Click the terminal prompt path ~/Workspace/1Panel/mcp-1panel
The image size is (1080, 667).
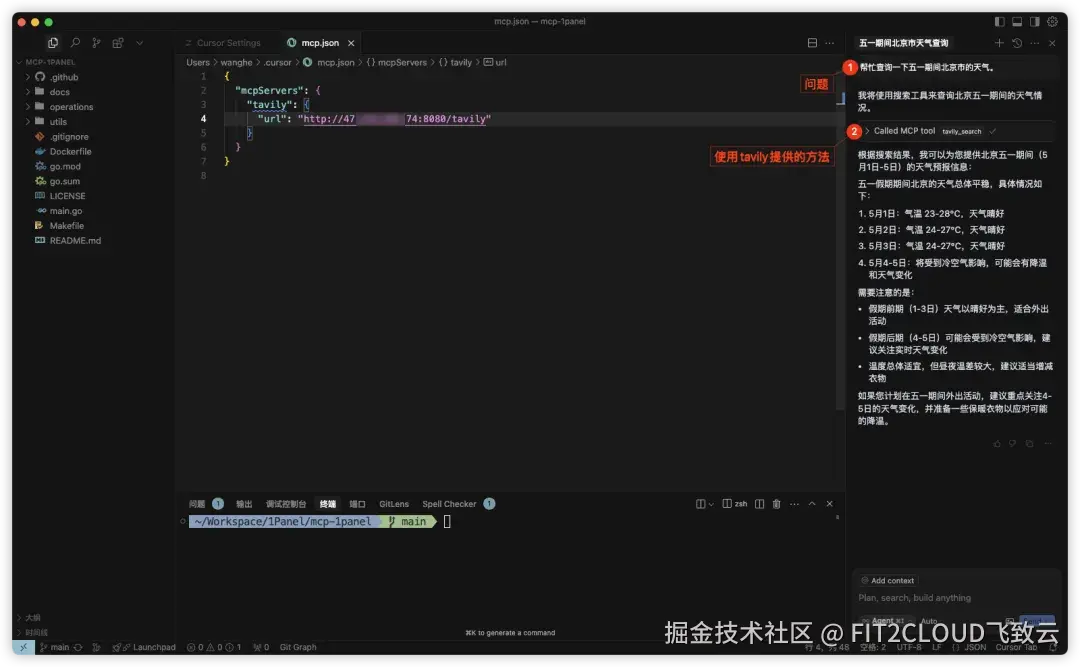282,522
